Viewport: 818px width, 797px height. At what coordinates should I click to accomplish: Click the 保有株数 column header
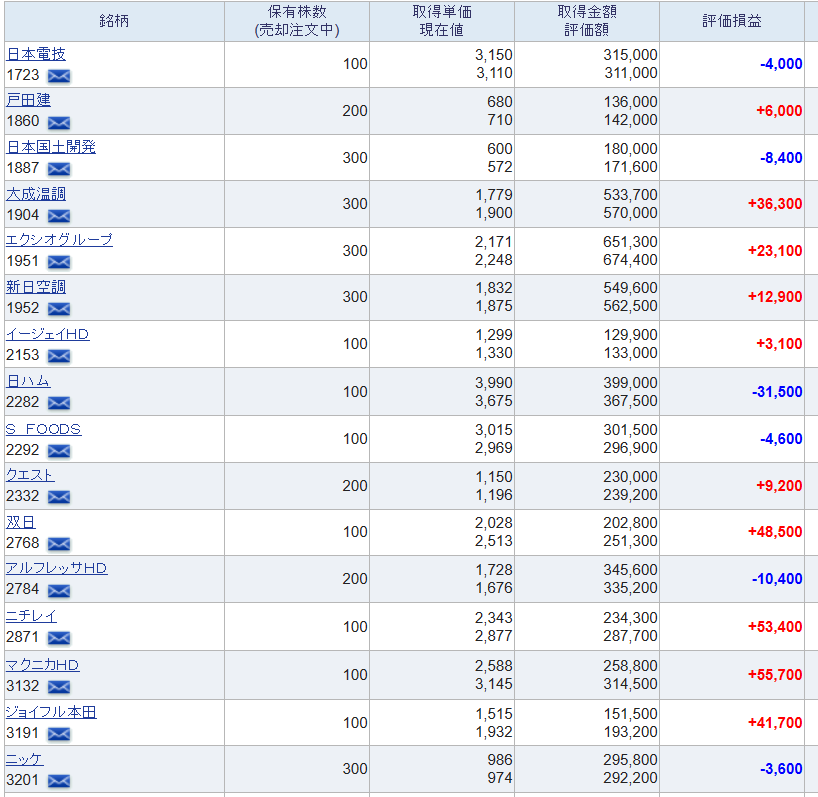click(297, 21)
